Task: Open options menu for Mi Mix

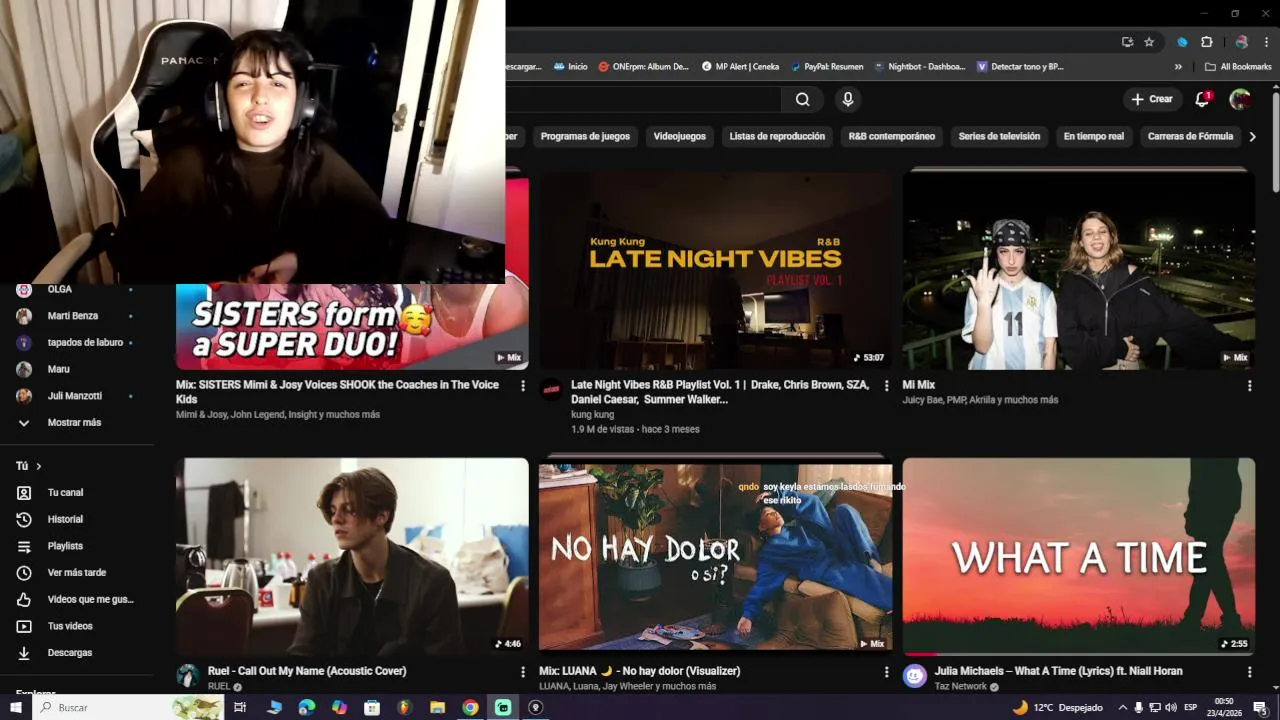Action: coord(1249,386)
